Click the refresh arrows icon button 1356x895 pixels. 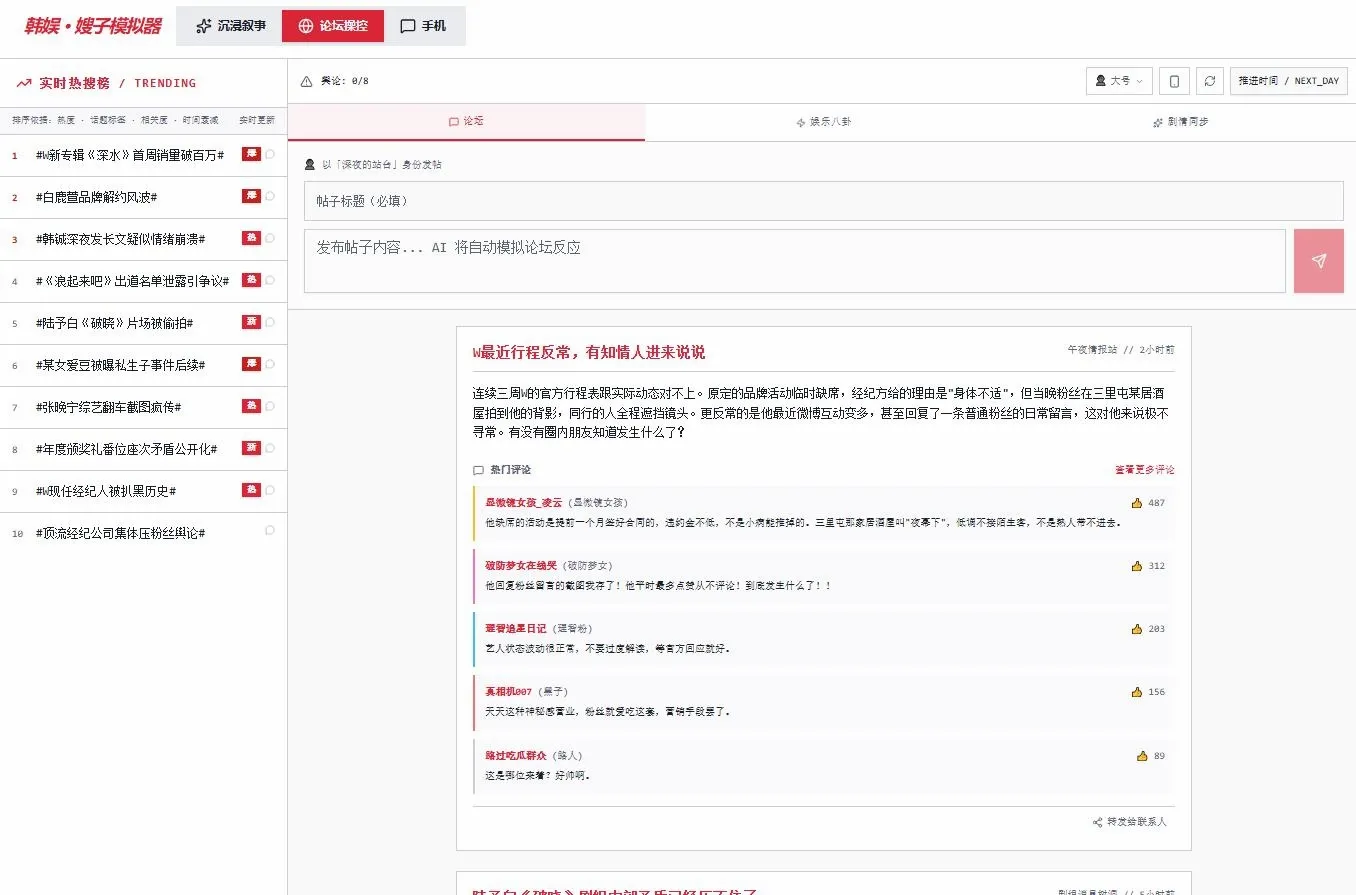(1210, 81)
